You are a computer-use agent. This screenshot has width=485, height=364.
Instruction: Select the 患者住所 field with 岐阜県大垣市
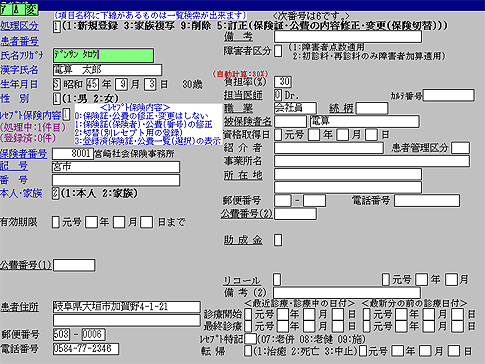tap(127, 307)
